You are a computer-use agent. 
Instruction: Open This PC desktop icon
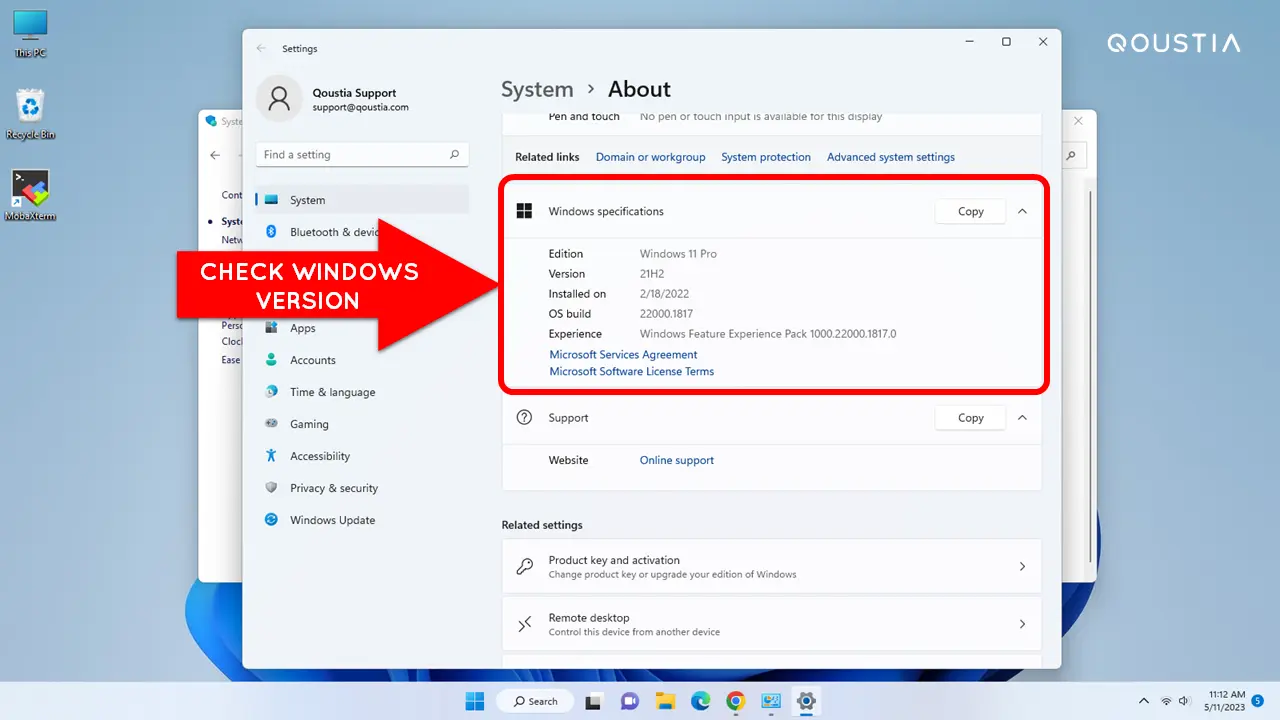click(x=30, y=33)
